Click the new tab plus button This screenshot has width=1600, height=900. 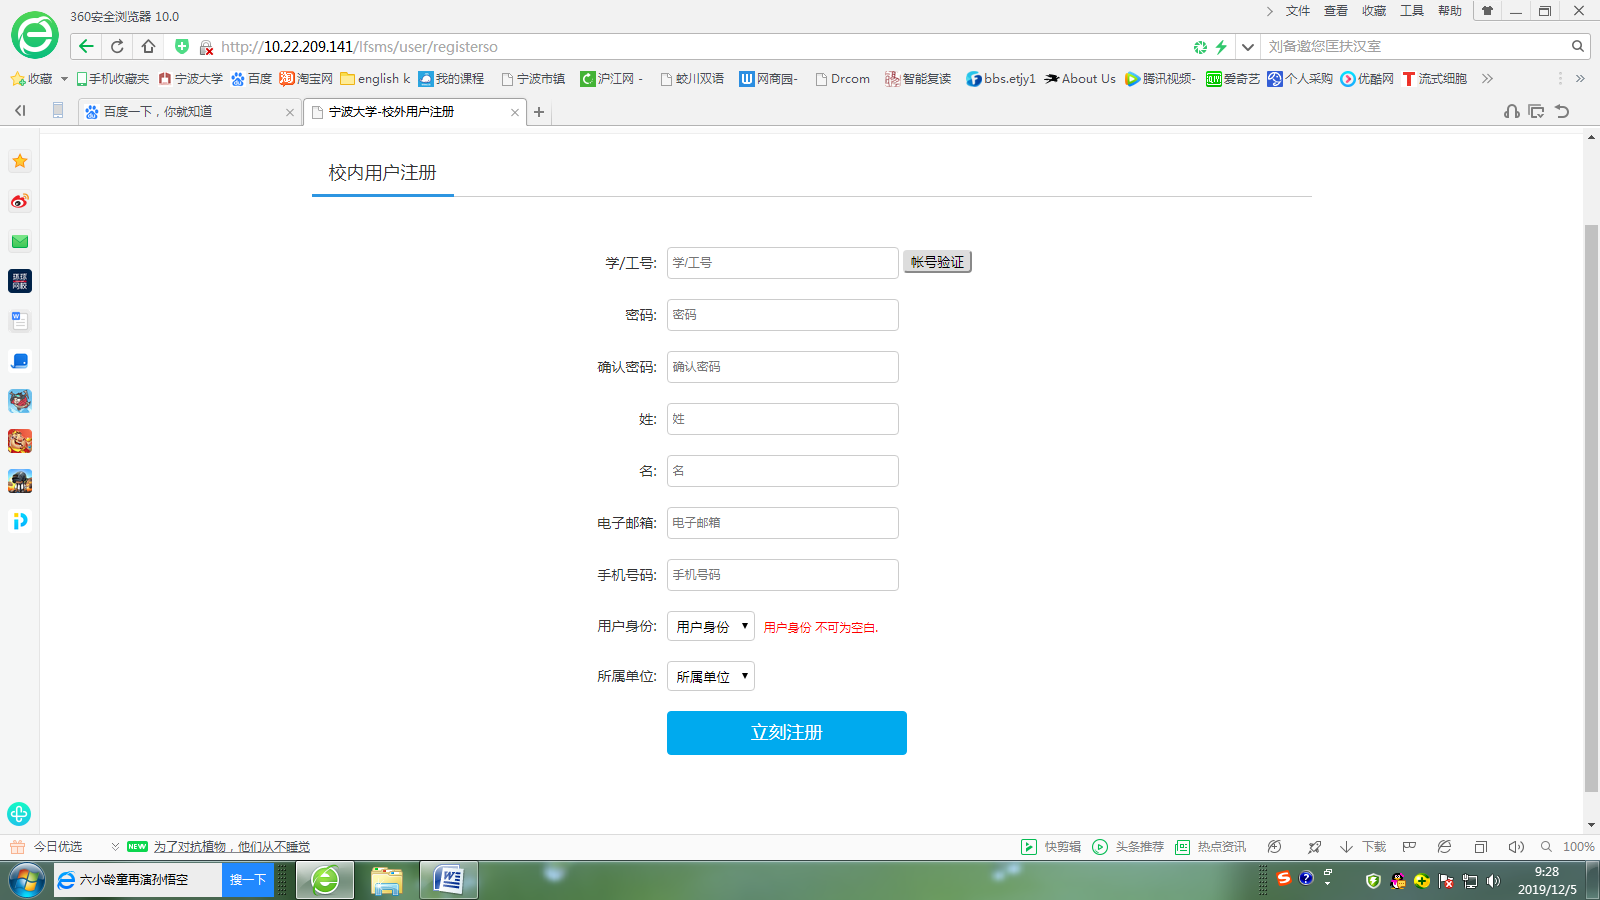point(539,112)
